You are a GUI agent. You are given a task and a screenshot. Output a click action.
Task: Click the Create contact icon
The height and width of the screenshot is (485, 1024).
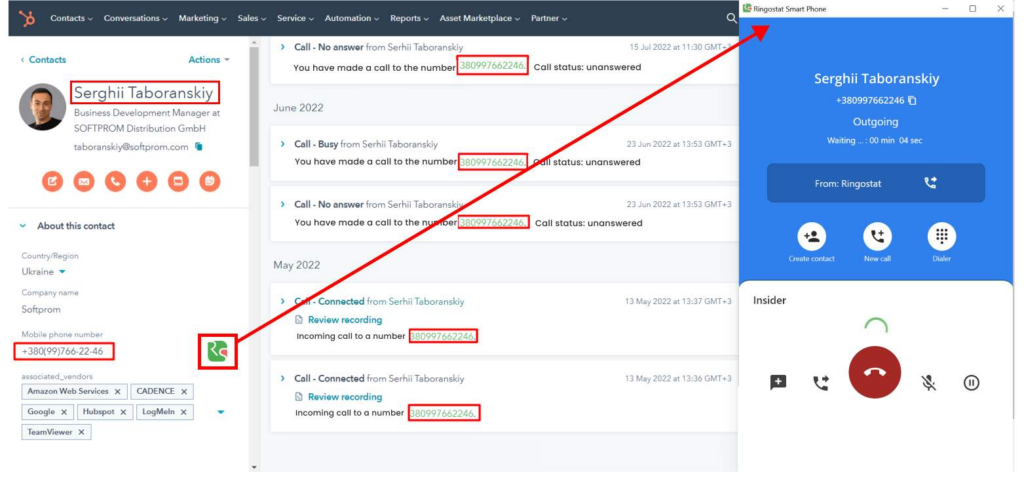pyautogui.click(x=812, y=236)
